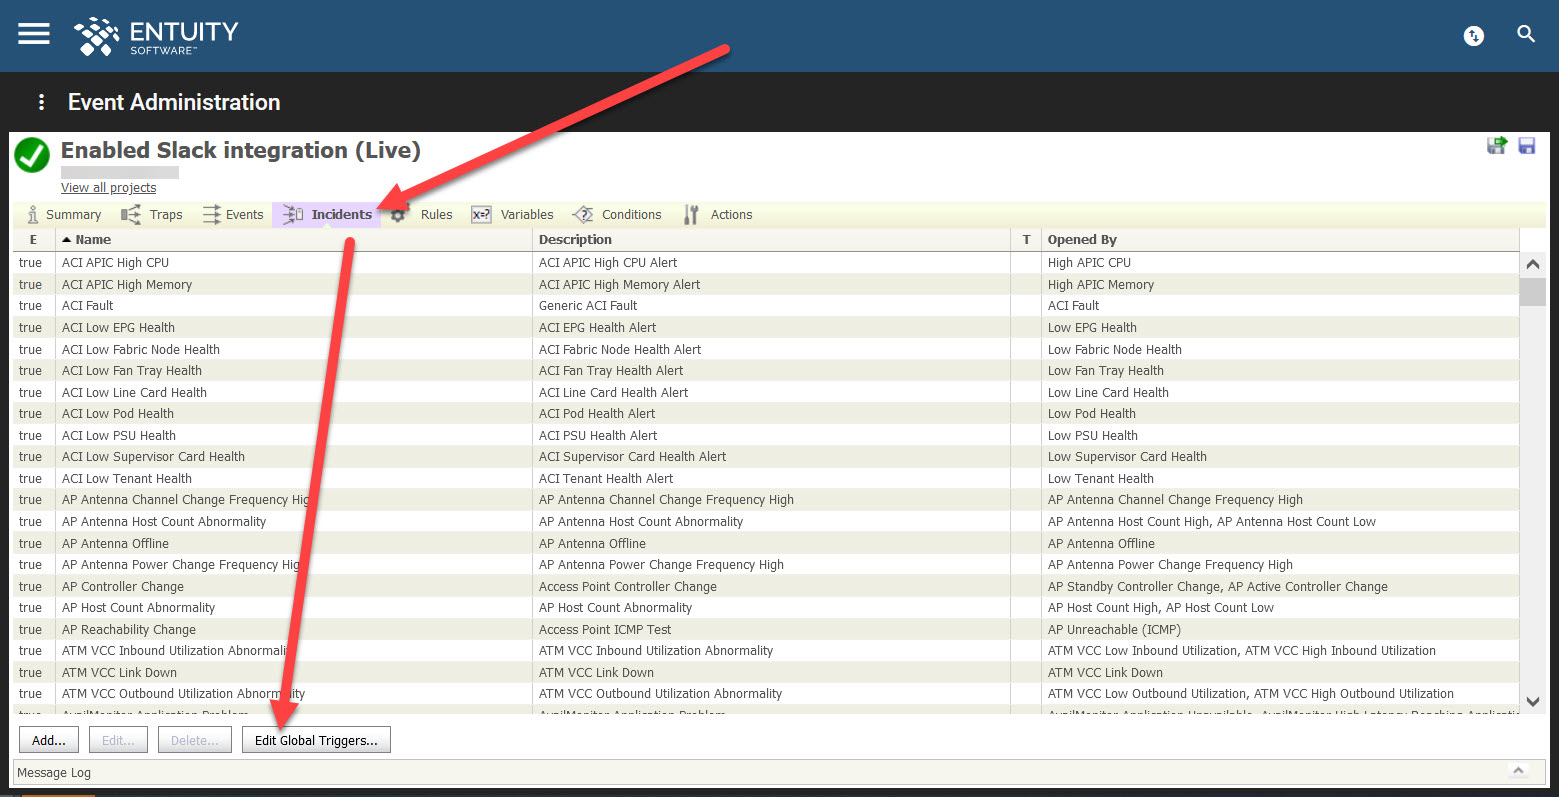Click ACI PSU Health Alert description
The height and width of the screenshot is (797, 1559).
tap(598, 436)
